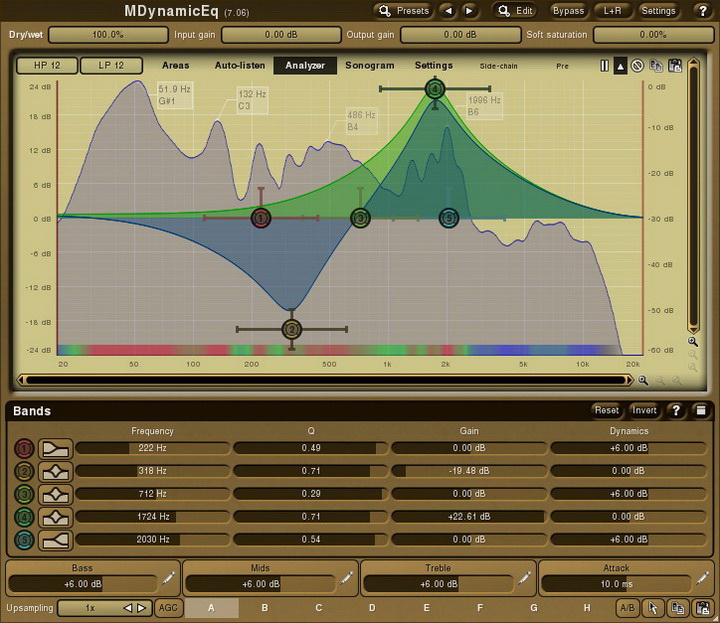
Task: Toggle the Bypass button
Action: click(x=568, y=11)
